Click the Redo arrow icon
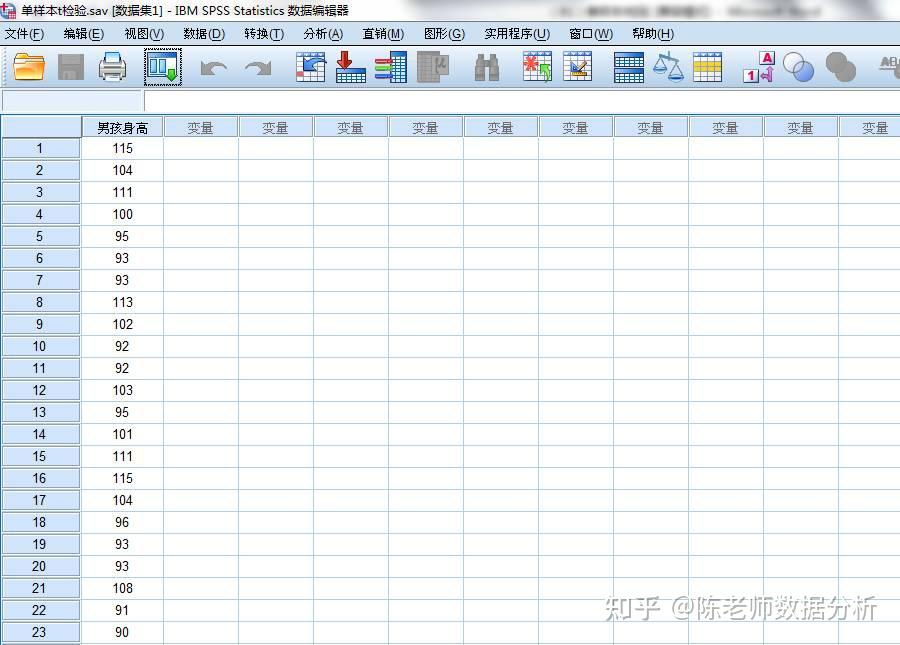The height and width of the screenshot is (645, 900). 257,66
